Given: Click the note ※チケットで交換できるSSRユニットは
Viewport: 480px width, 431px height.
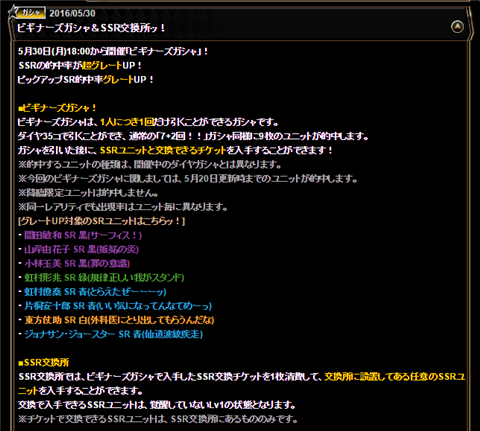Looking at the screenshot, I should pos(158,419).
